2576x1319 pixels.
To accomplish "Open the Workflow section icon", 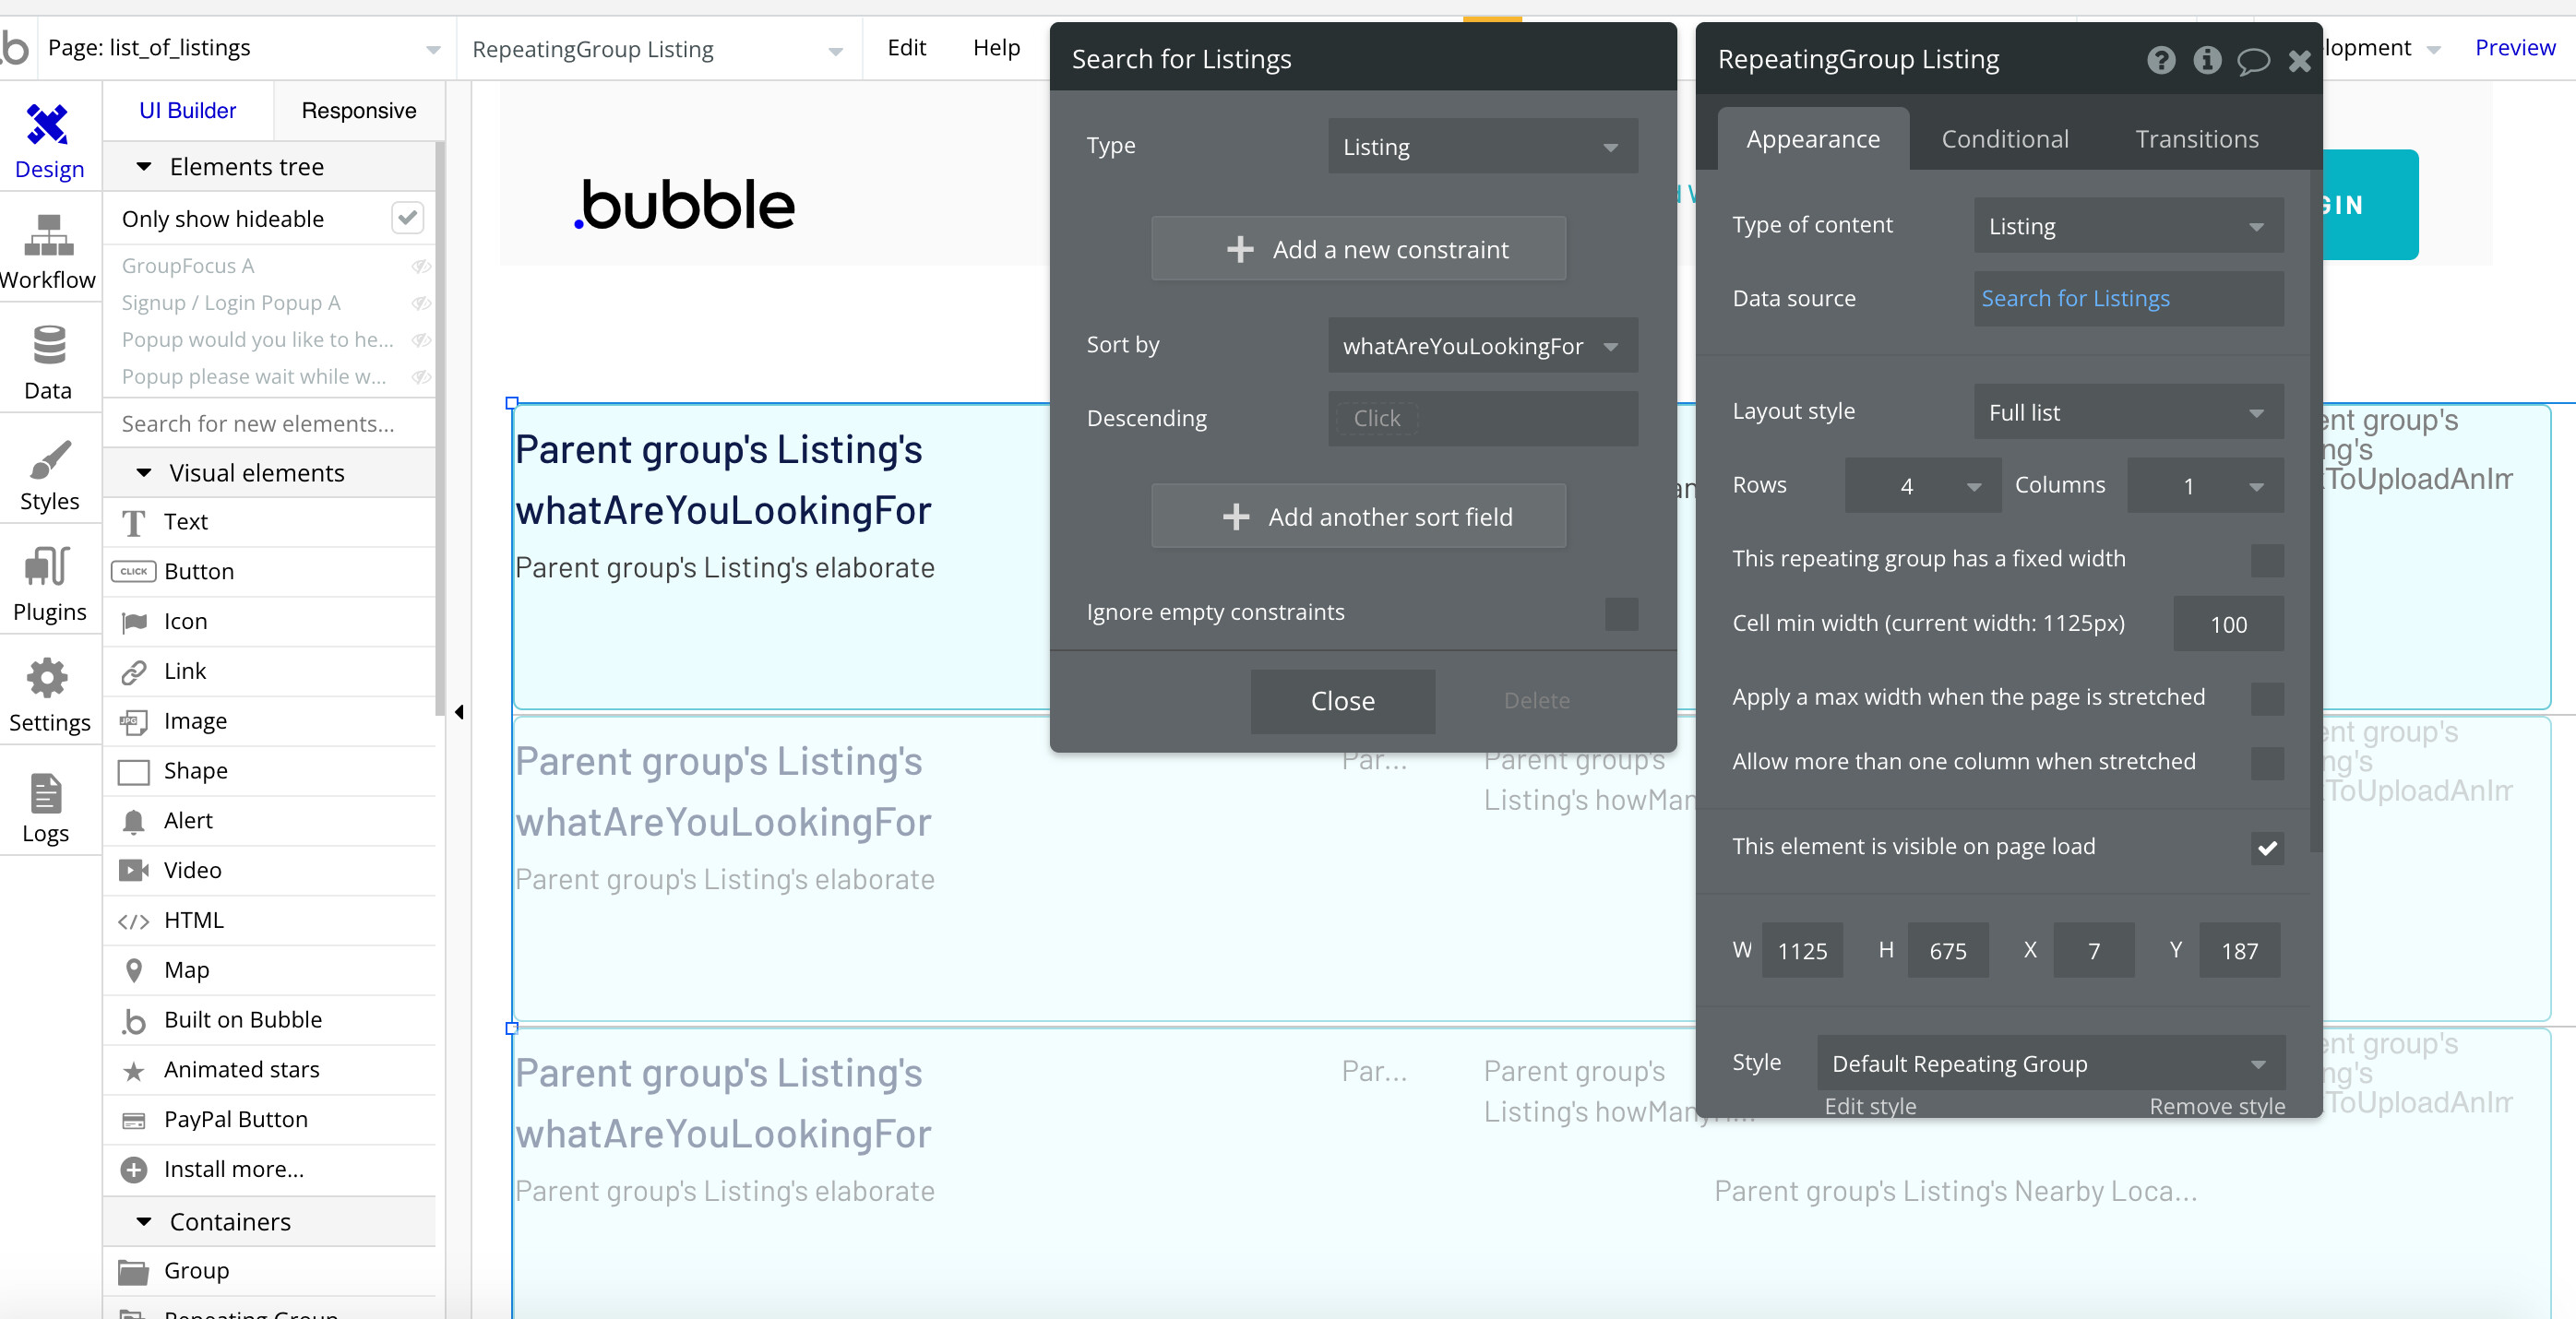I will click(48, 236).
